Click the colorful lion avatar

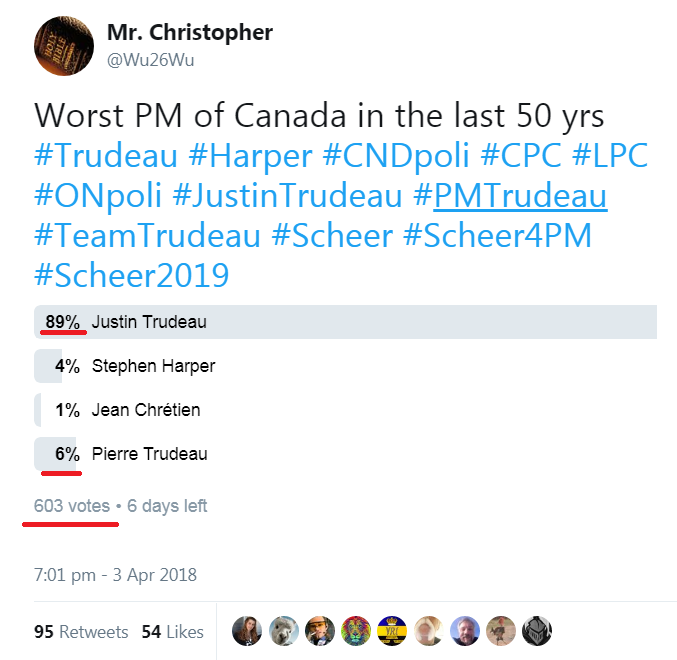point(357,631)
